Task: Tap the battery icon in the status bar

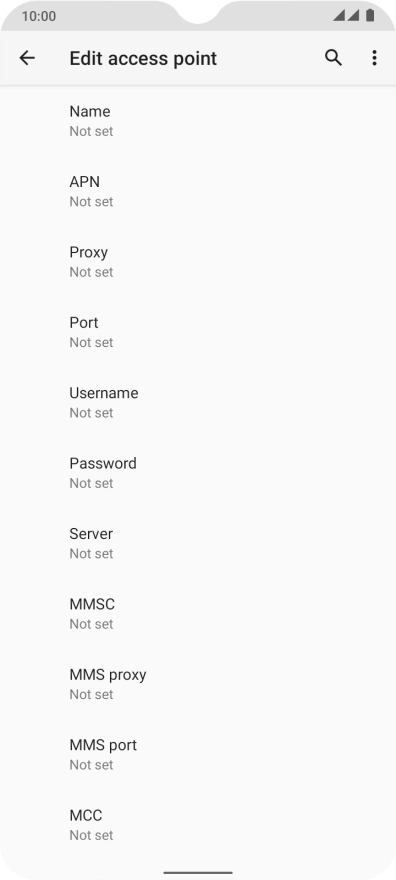Action: [370, 15]
